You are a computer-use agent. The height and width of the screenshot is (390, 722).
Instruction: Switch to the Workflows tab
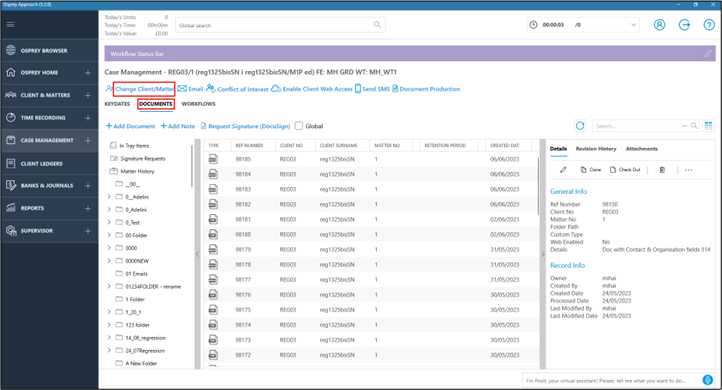point(198,104)
